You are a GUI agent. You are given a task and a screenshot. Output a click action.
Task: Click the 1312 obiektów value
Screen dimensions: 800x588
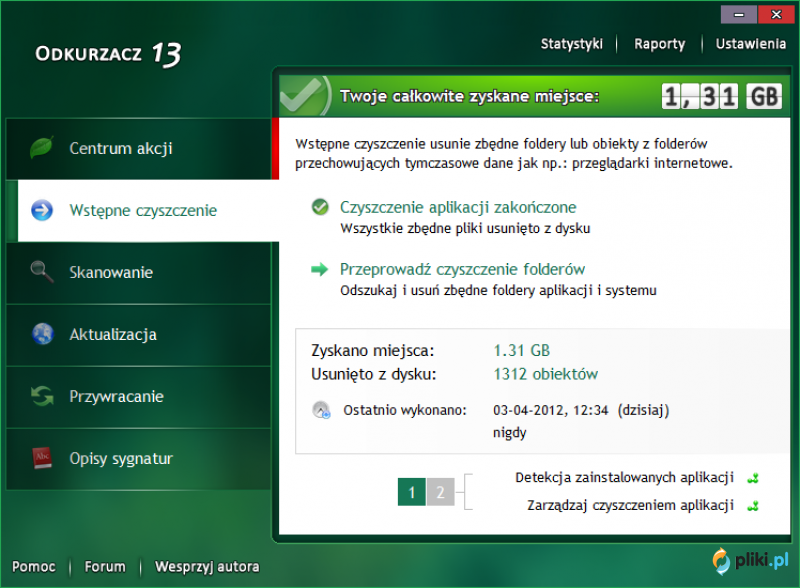coord(545,374)
